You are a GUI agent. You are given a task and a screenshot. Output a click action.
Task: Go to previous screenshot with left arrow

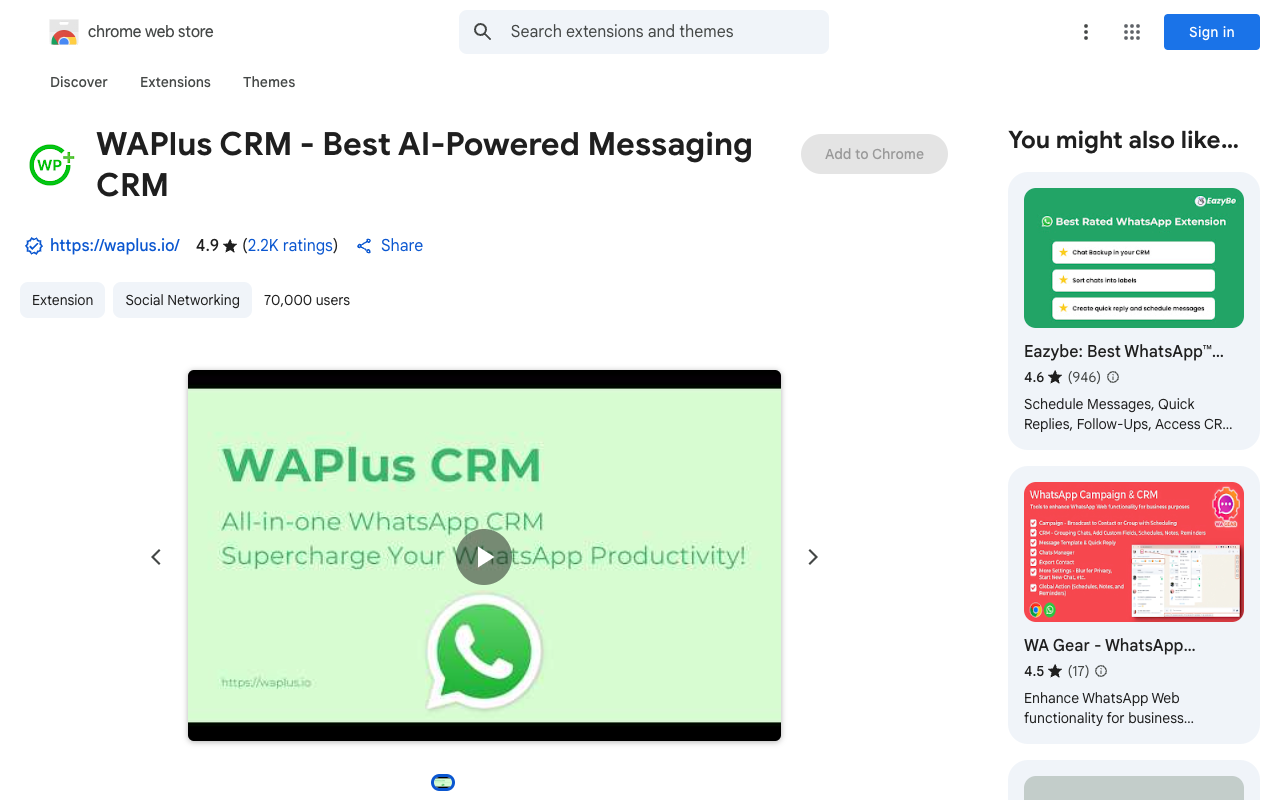156,557
